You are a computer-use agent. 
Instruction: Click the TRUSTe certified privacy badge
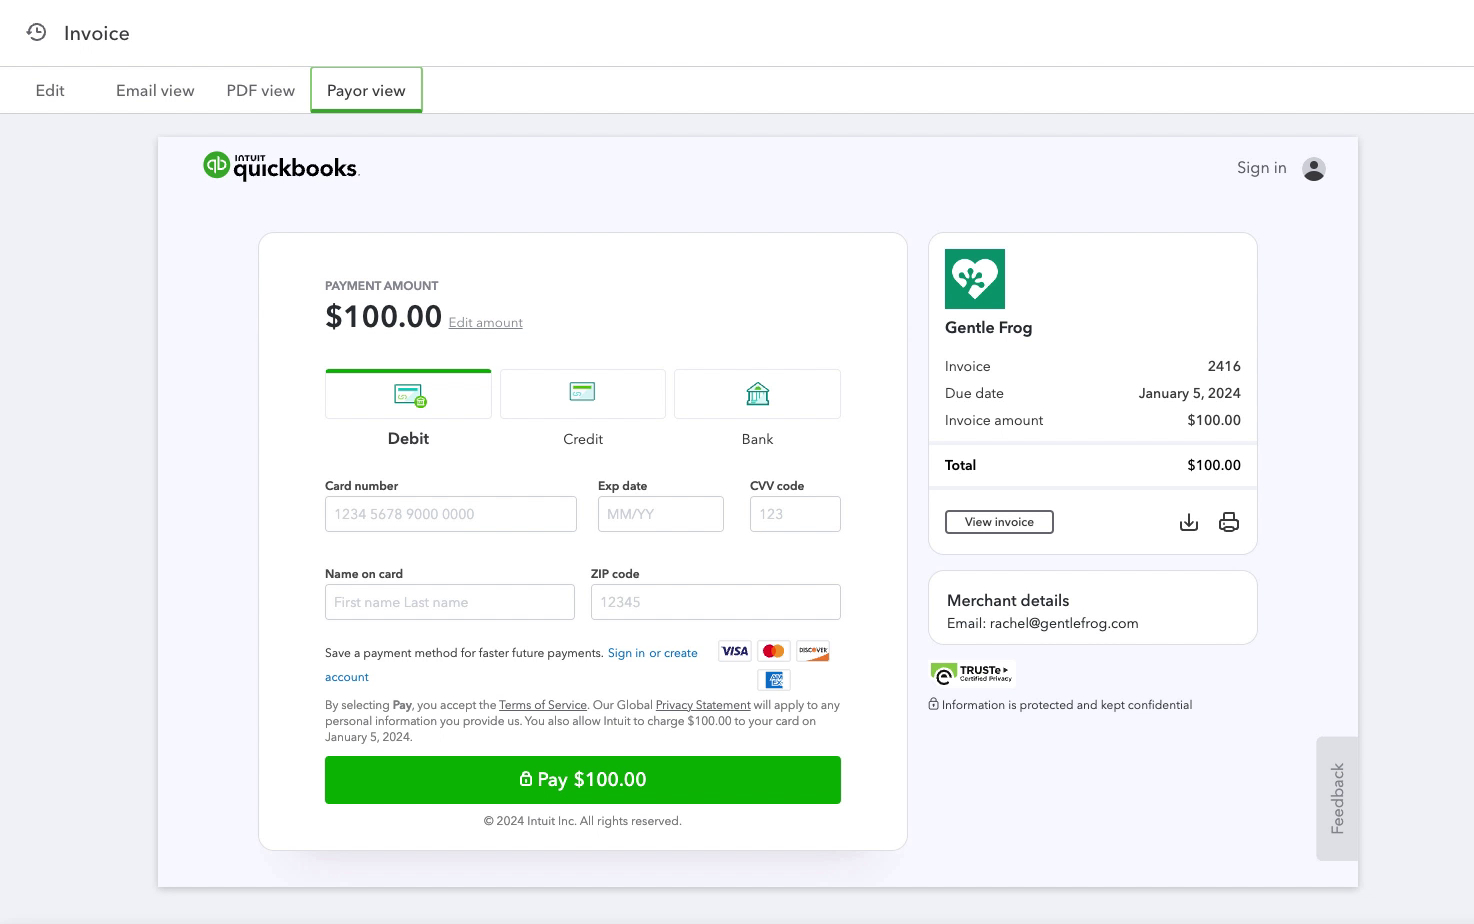pyautogui.click(x=972, y=673)
